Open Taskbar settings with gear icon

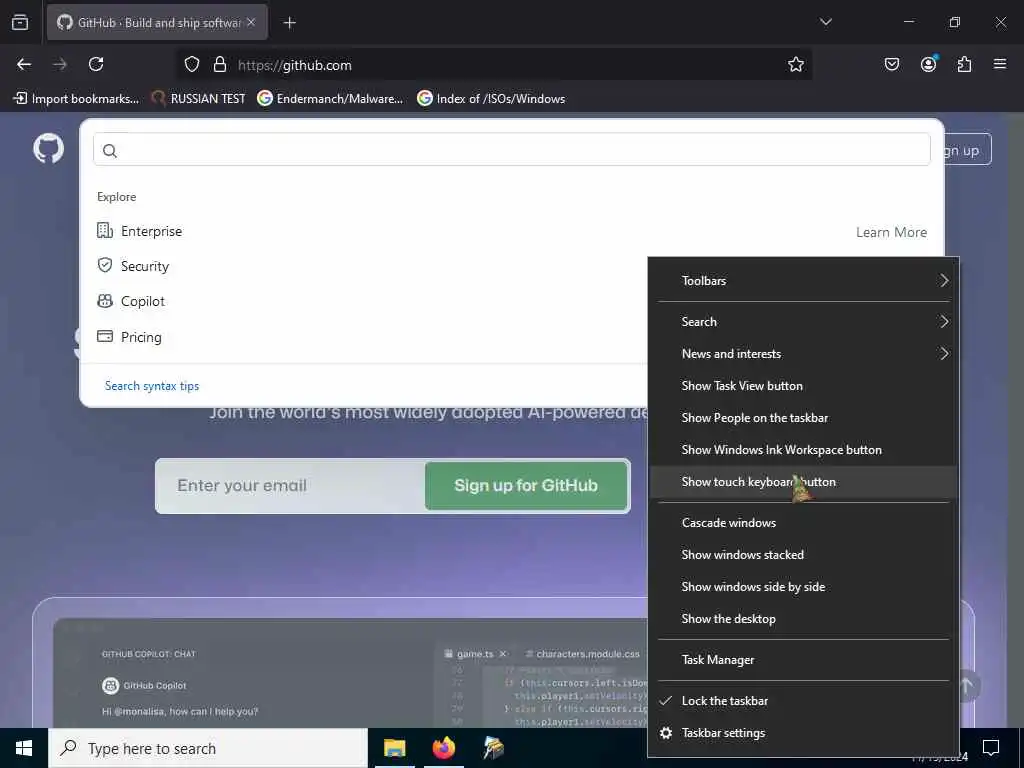pyautogui.click(x=804, y=733)
